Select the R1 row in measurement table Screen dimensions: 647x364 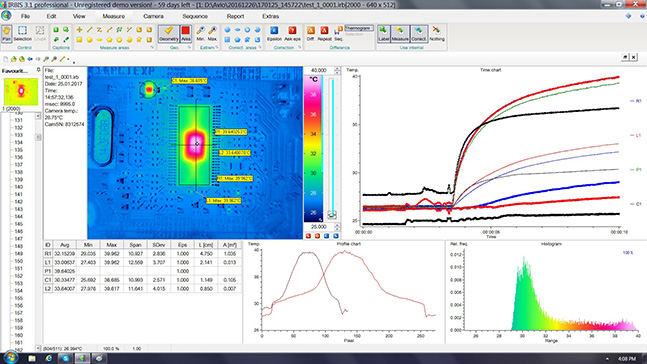coord(142,253)
